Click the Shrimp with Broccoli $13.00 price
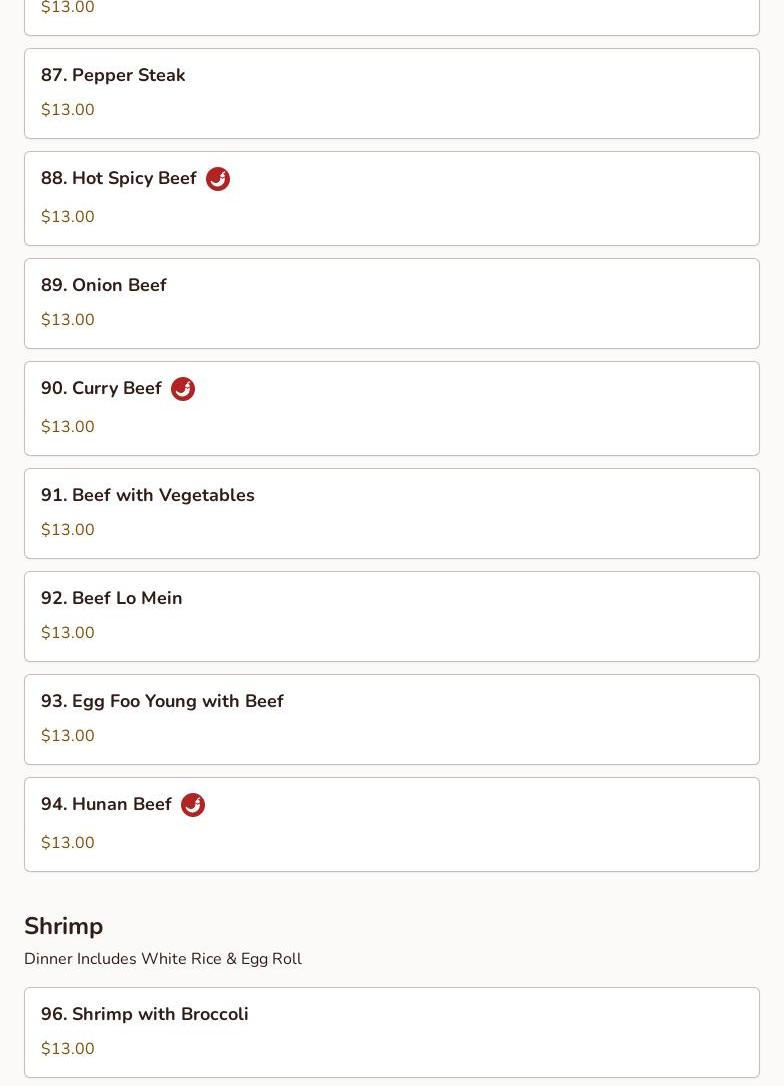Image resolution: width=784 pixels, height=1086 pixels. tap(68, 1048)
